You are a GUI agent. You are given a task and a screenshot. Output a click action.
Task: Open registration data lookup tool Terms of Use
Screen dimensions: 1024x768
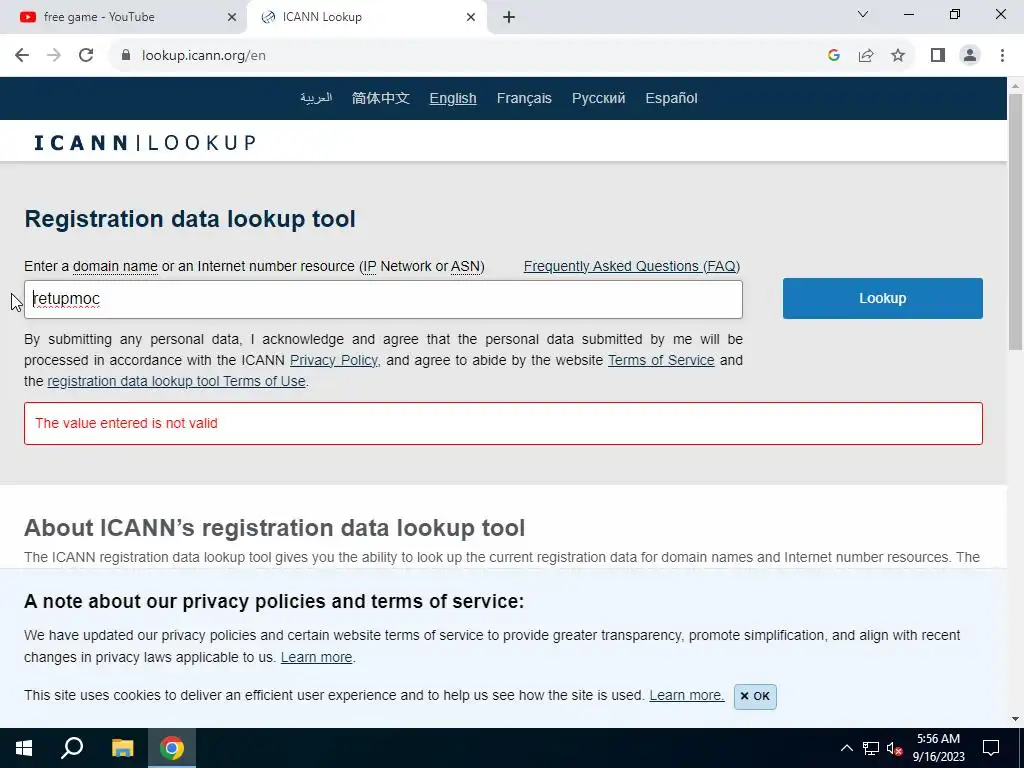pyautogui.click(x=176, y=381)
